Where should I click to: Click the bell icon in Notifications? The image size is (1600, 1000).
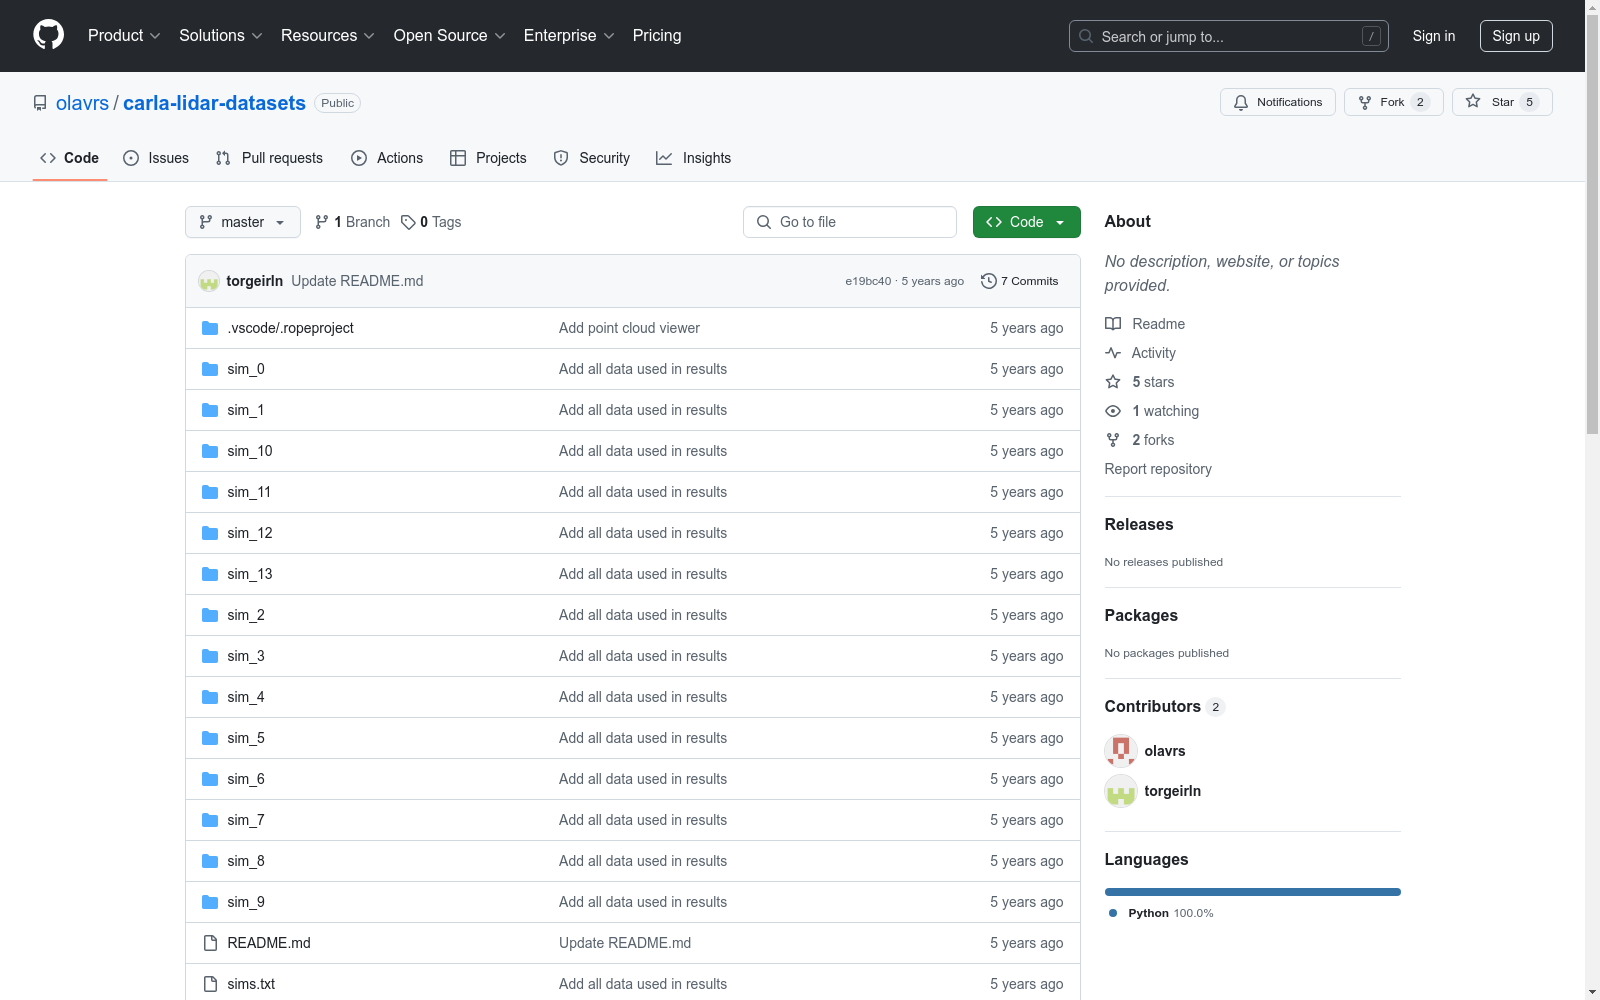[x=1241, y=102]
